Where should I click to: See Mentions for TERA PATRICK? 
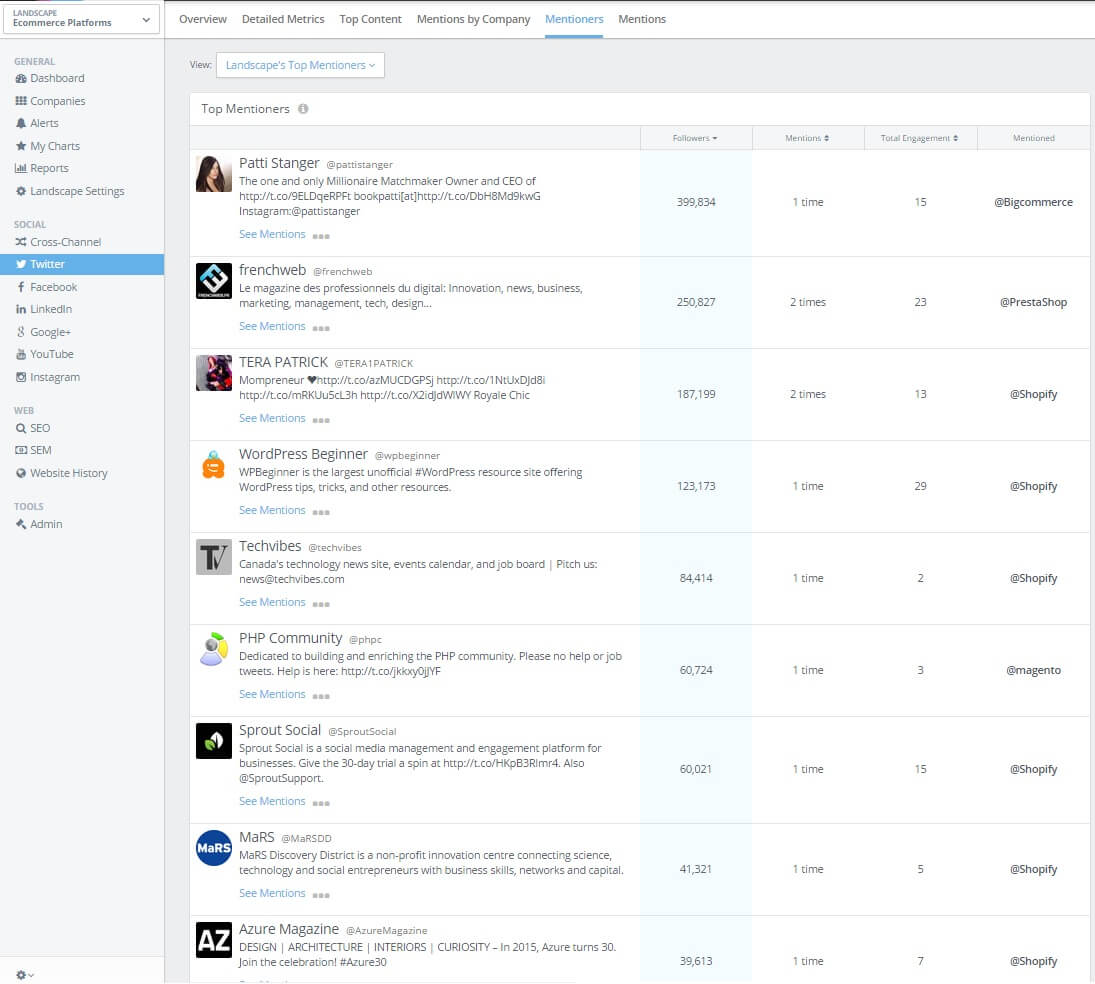[272, 418]
